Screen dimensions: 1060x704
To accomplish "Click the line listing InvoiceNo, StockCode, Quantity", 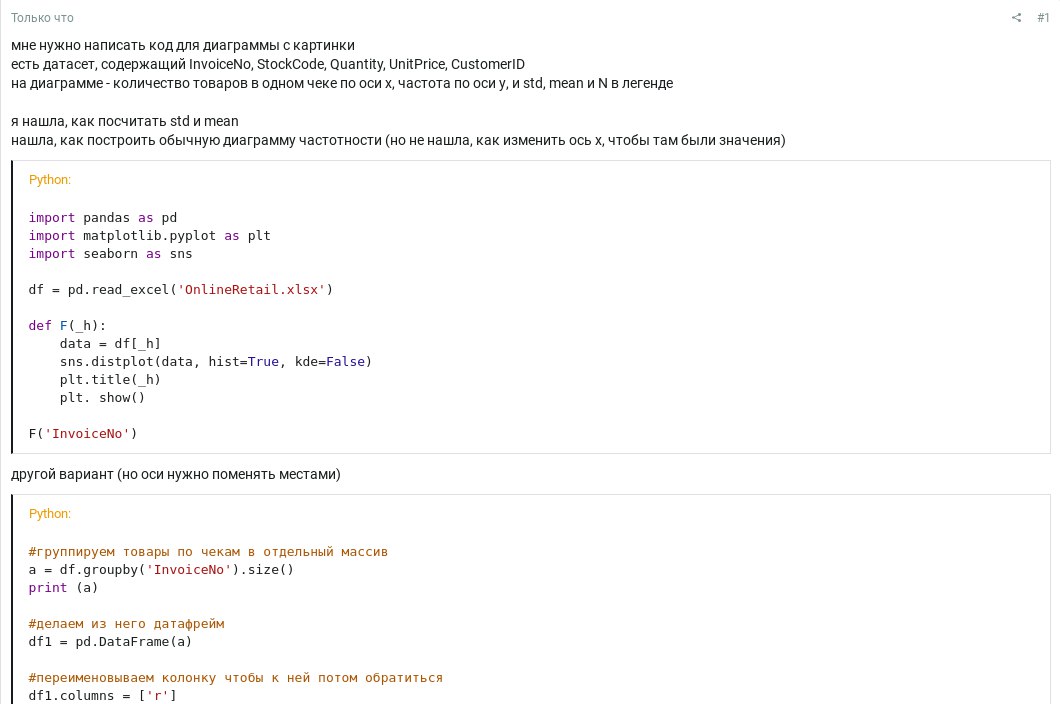I will (x=268, y=64).
